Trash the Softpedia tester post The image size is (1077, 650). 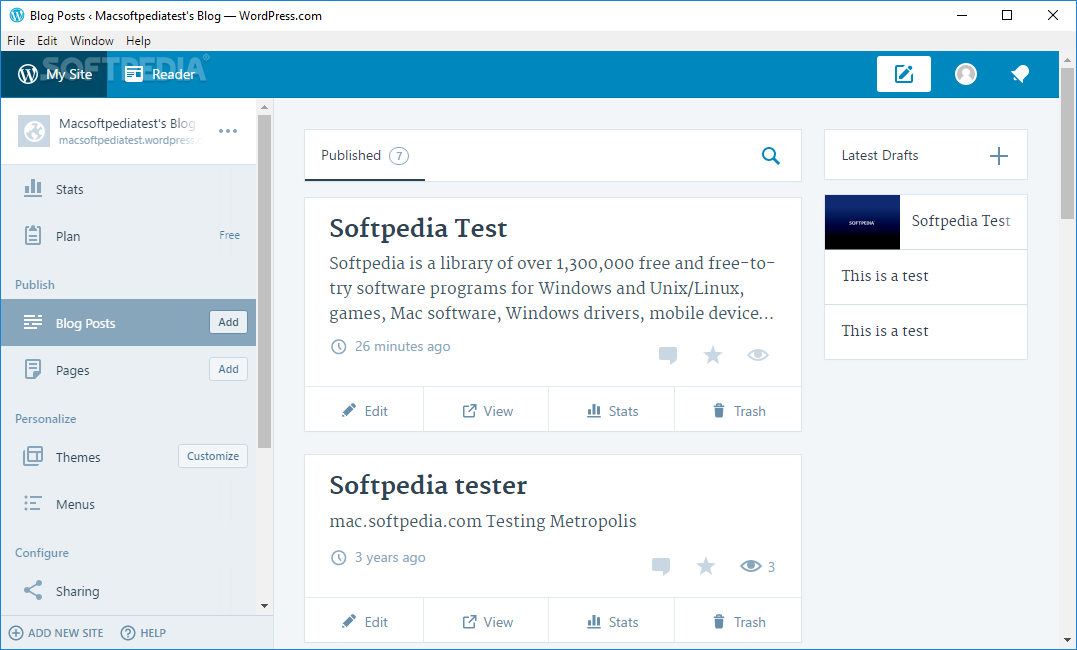coord(738,622)
